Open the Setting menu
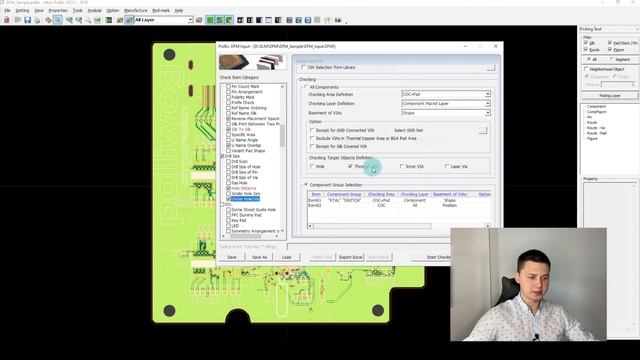Viewport: 640px width, 360px height. (x=22, y=11)
